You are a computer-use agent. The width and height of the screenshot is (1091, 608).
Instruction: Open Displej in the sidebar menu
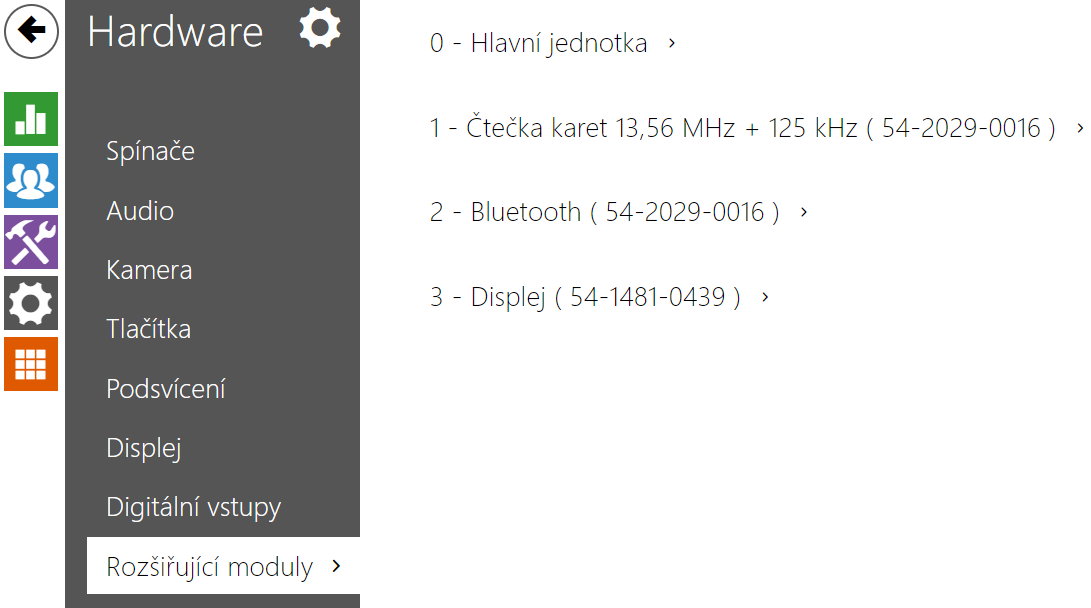(144, 448)
